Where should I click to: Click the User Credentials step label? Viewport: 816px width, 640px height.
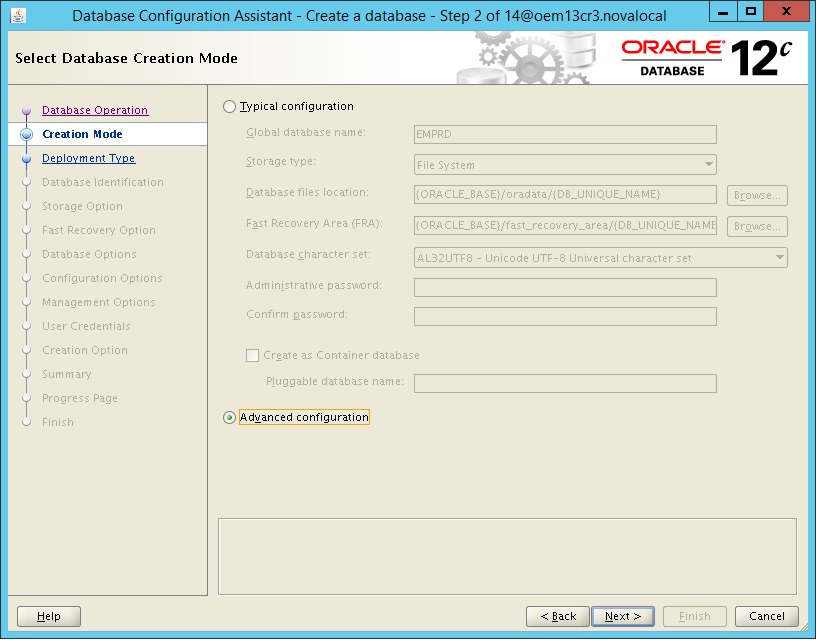pyautogui.click(x=86, y=326)
